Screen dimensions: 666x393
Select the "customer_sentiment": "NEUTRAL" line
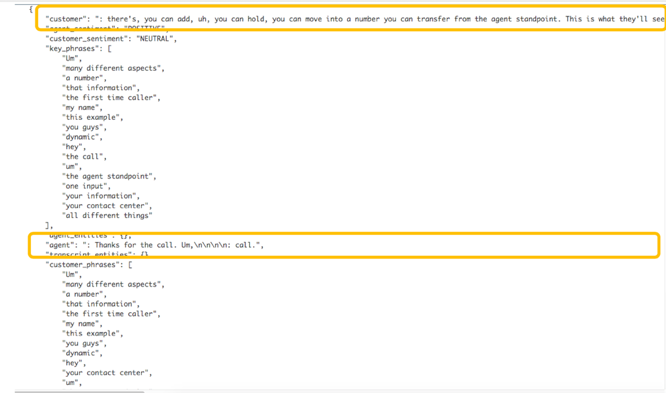click(111, 39)
